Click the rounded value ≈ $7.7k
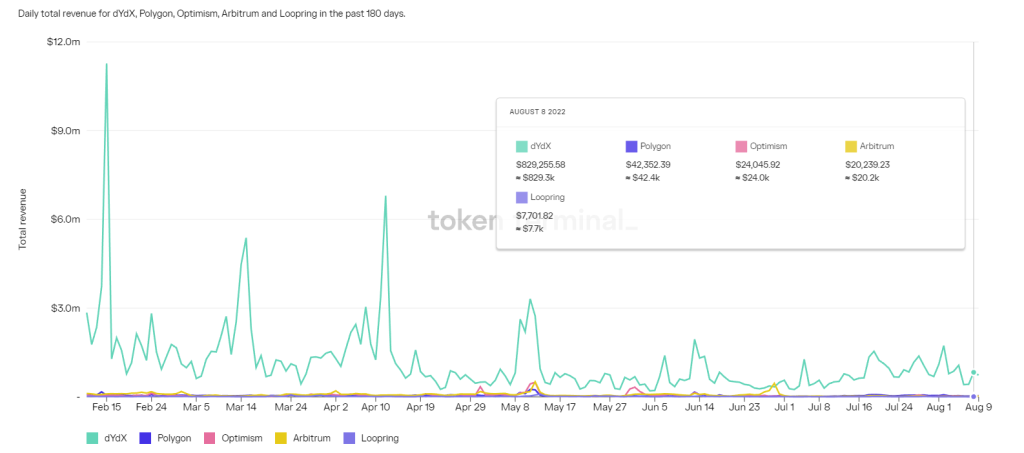This screenshot has width=1024, height=453. 530,228
